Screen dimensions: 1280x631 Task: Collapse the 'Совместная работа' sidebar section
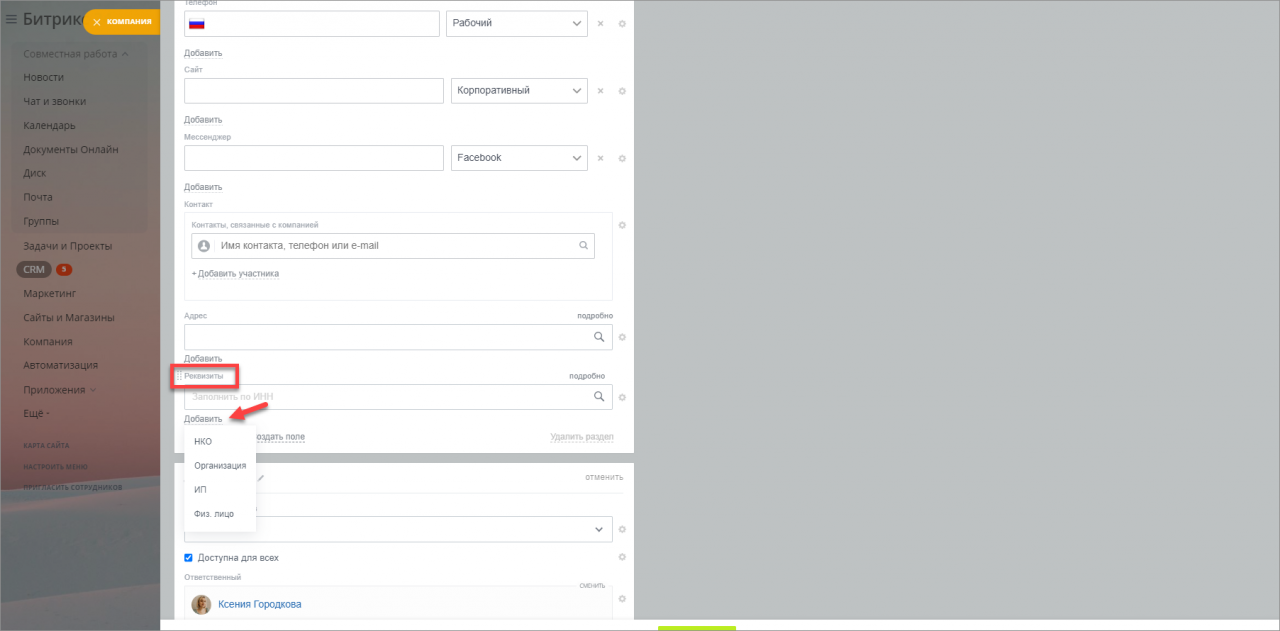point(76,54)
